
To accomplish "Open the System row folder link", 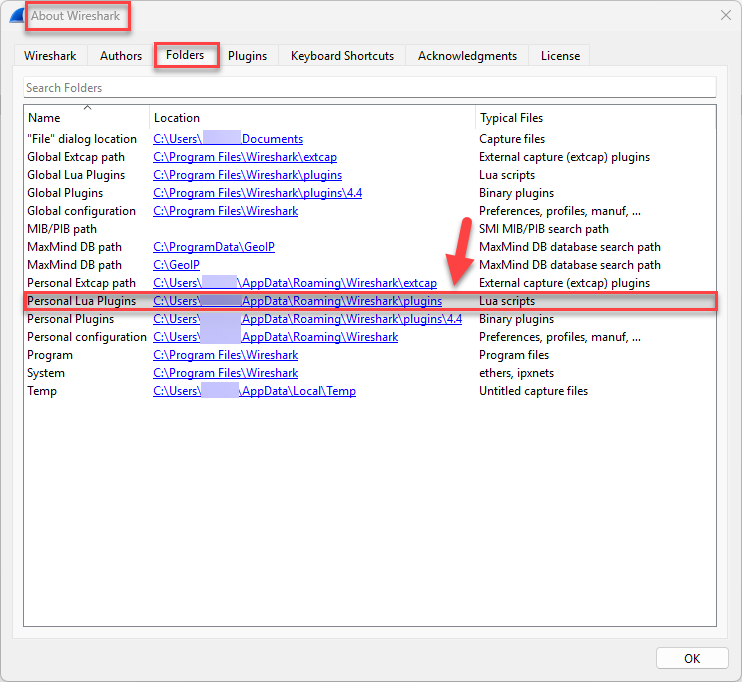I will (x=226, y=372).
